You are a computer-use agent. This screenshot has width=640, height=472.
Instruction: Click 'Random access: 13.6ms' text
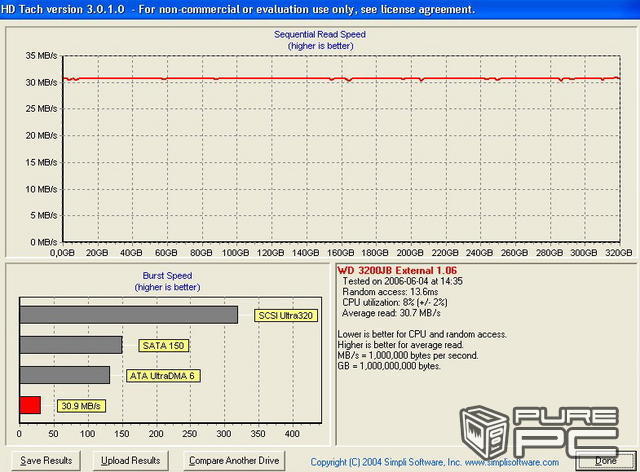(390, 292)
